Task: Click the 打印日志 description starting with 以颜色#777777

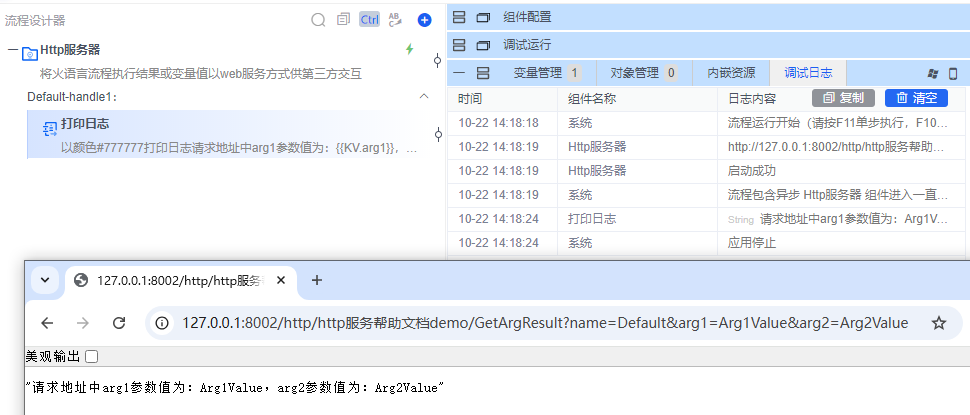Action: 239,148
